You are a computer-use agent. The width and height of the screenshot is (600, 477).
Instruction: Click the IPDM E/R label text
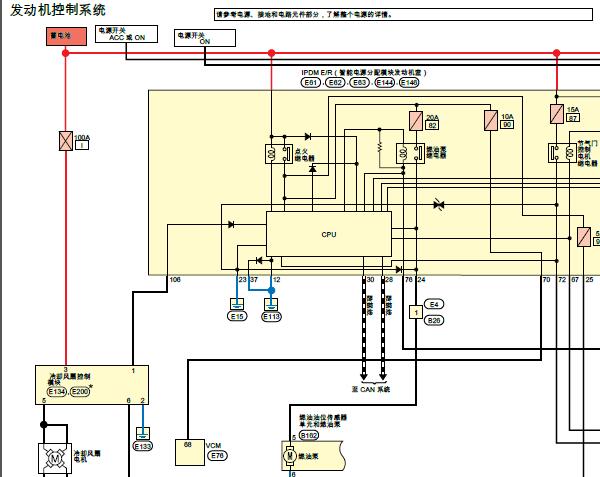point(364,73)
